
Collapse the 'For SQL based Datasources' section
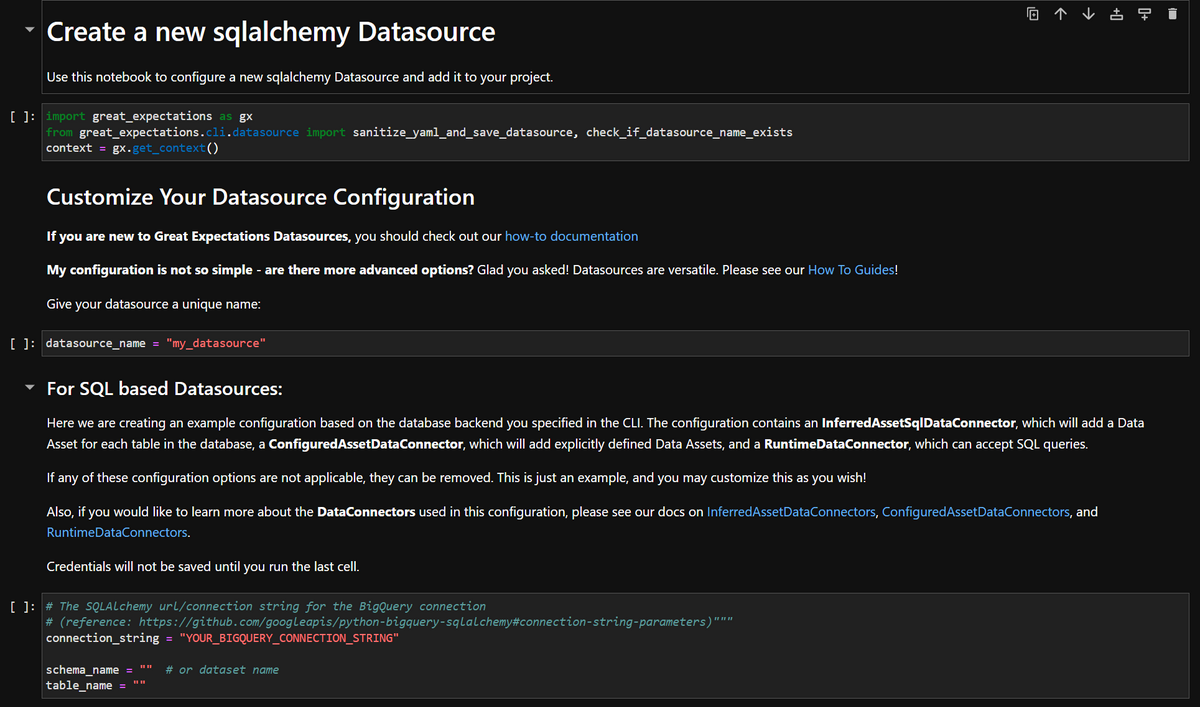(x=30, y=388)
